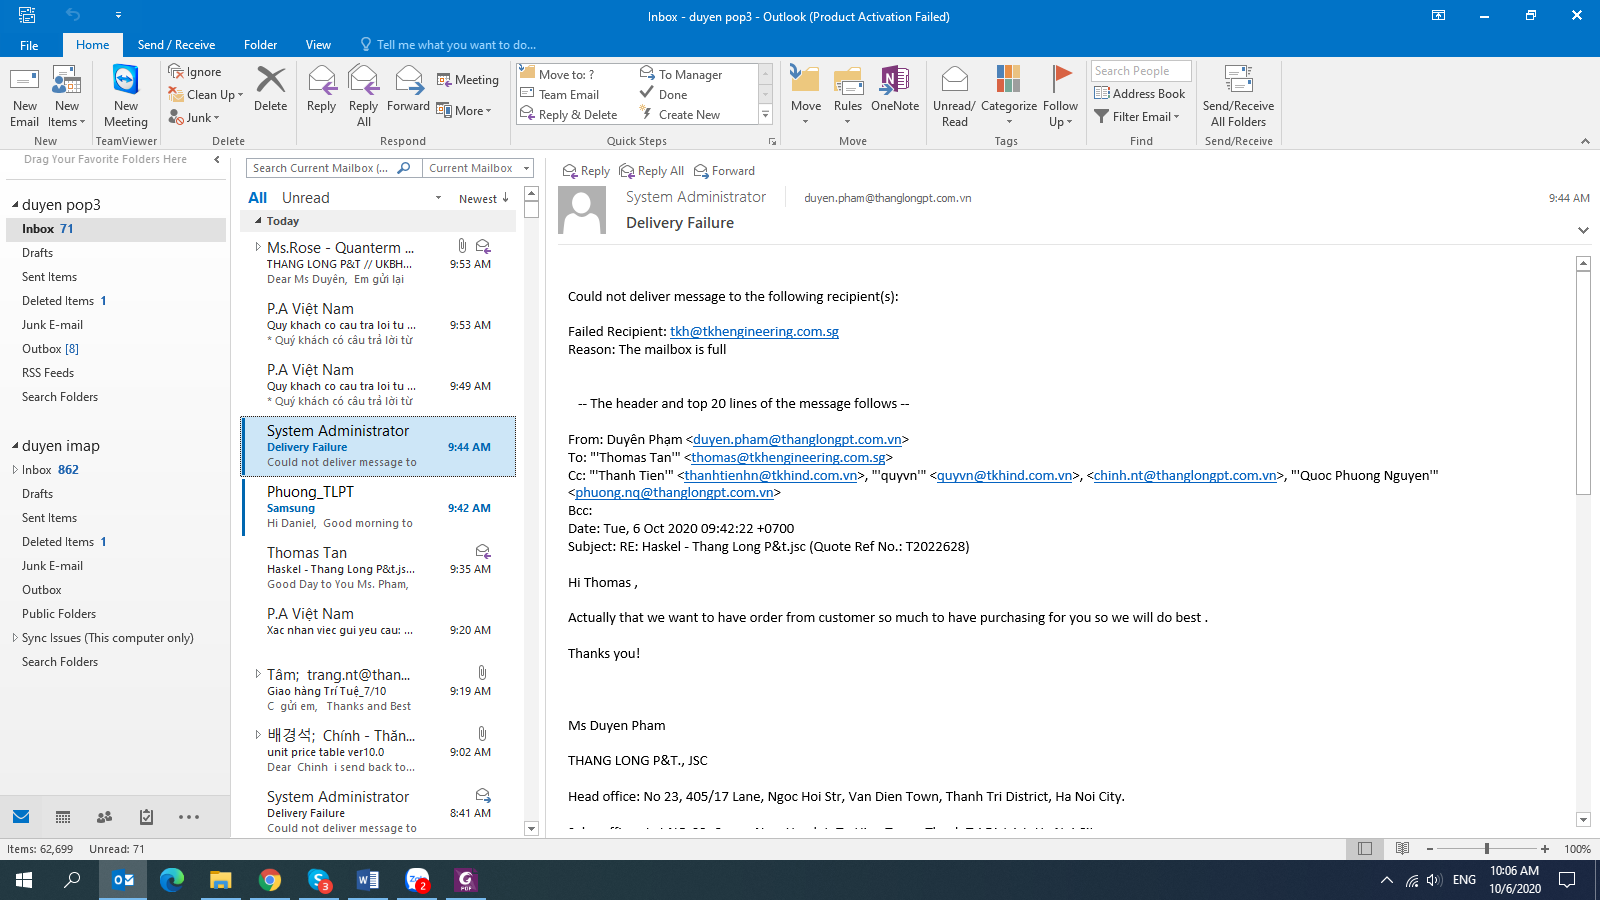Switch to Reading view in status bar
This screenshot has width=1600, height=900.
[1402, 849]
